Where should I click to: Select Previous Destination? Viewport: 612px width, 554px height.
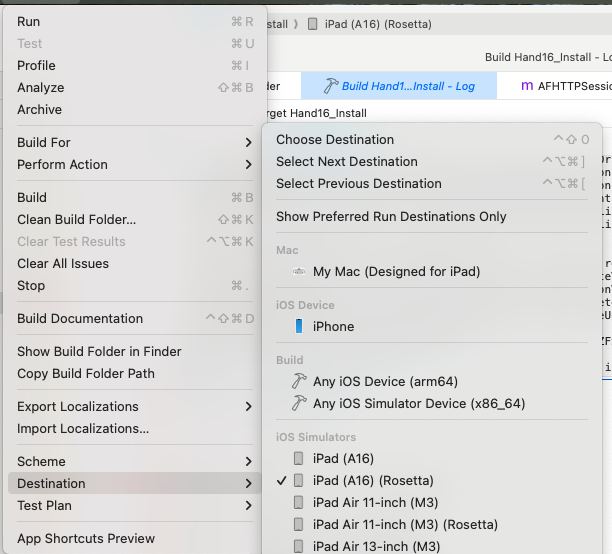click(432, 183)
